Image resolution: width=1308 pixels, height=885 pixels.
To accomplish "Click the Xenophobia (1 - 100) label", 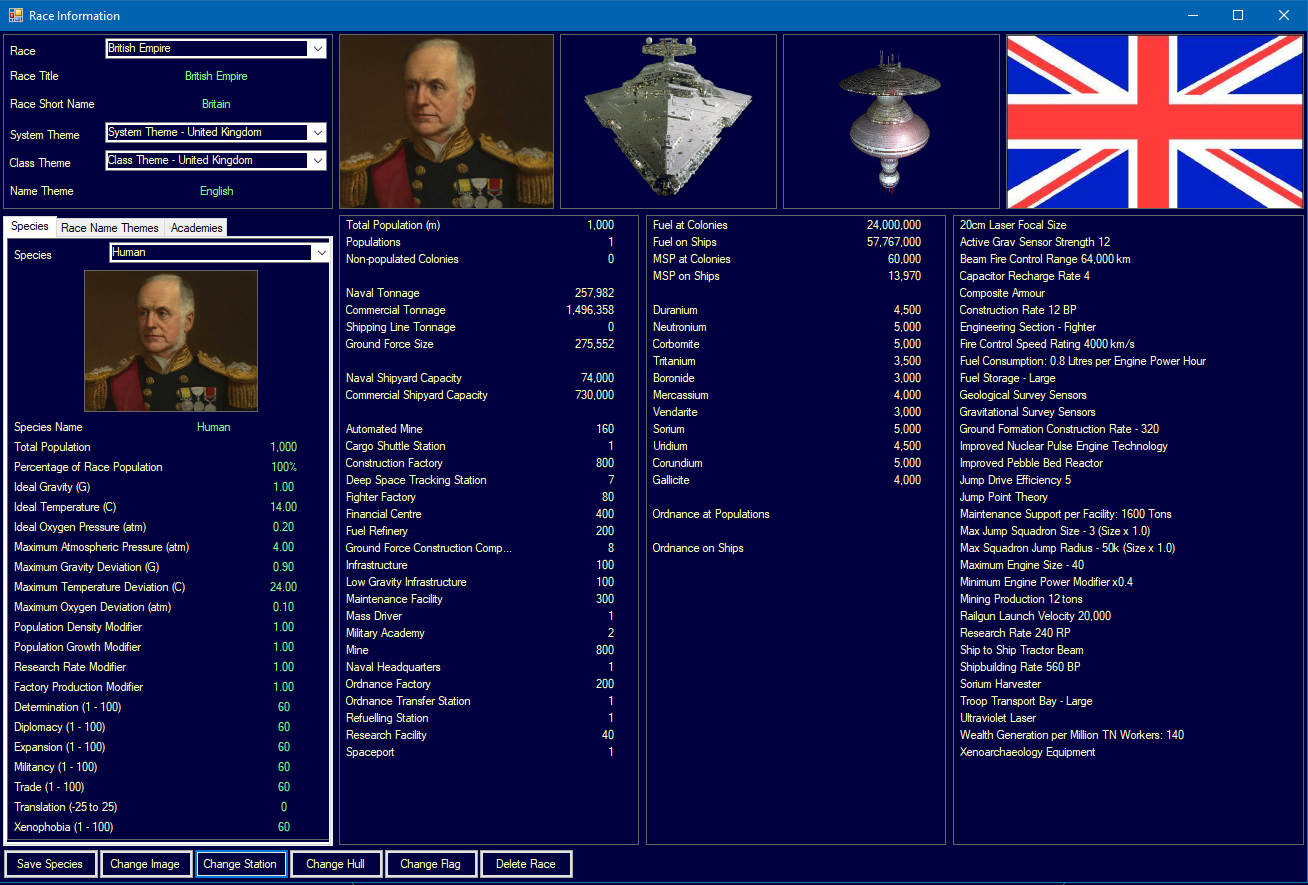I will coord(63,827).
